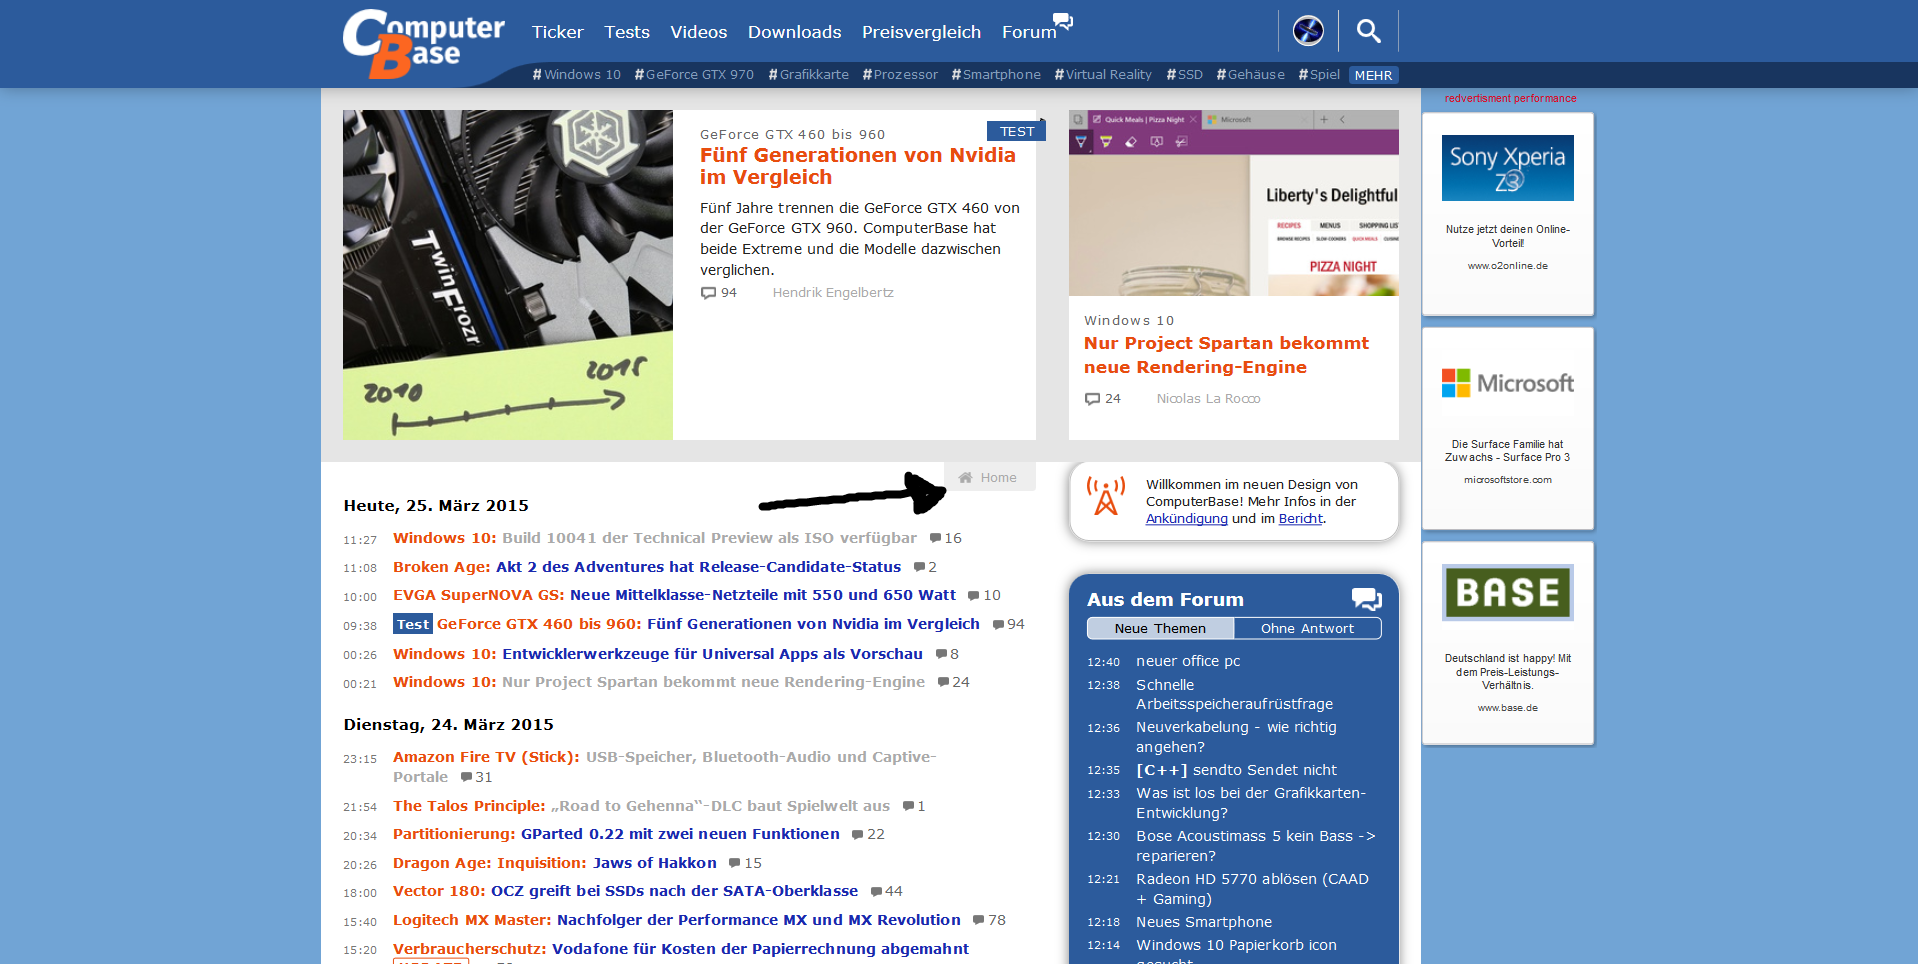Click the Home breadcrumb text

[x=998, y=478]
